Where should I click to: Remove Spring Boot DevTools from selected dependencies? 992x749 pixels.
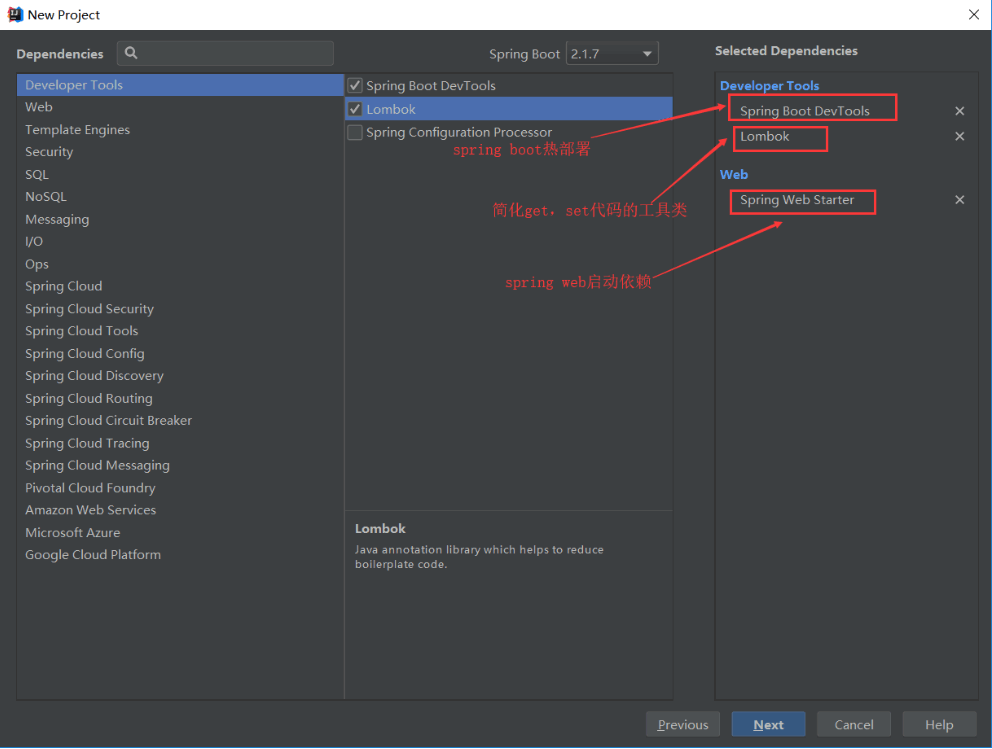tap(959, 111)
